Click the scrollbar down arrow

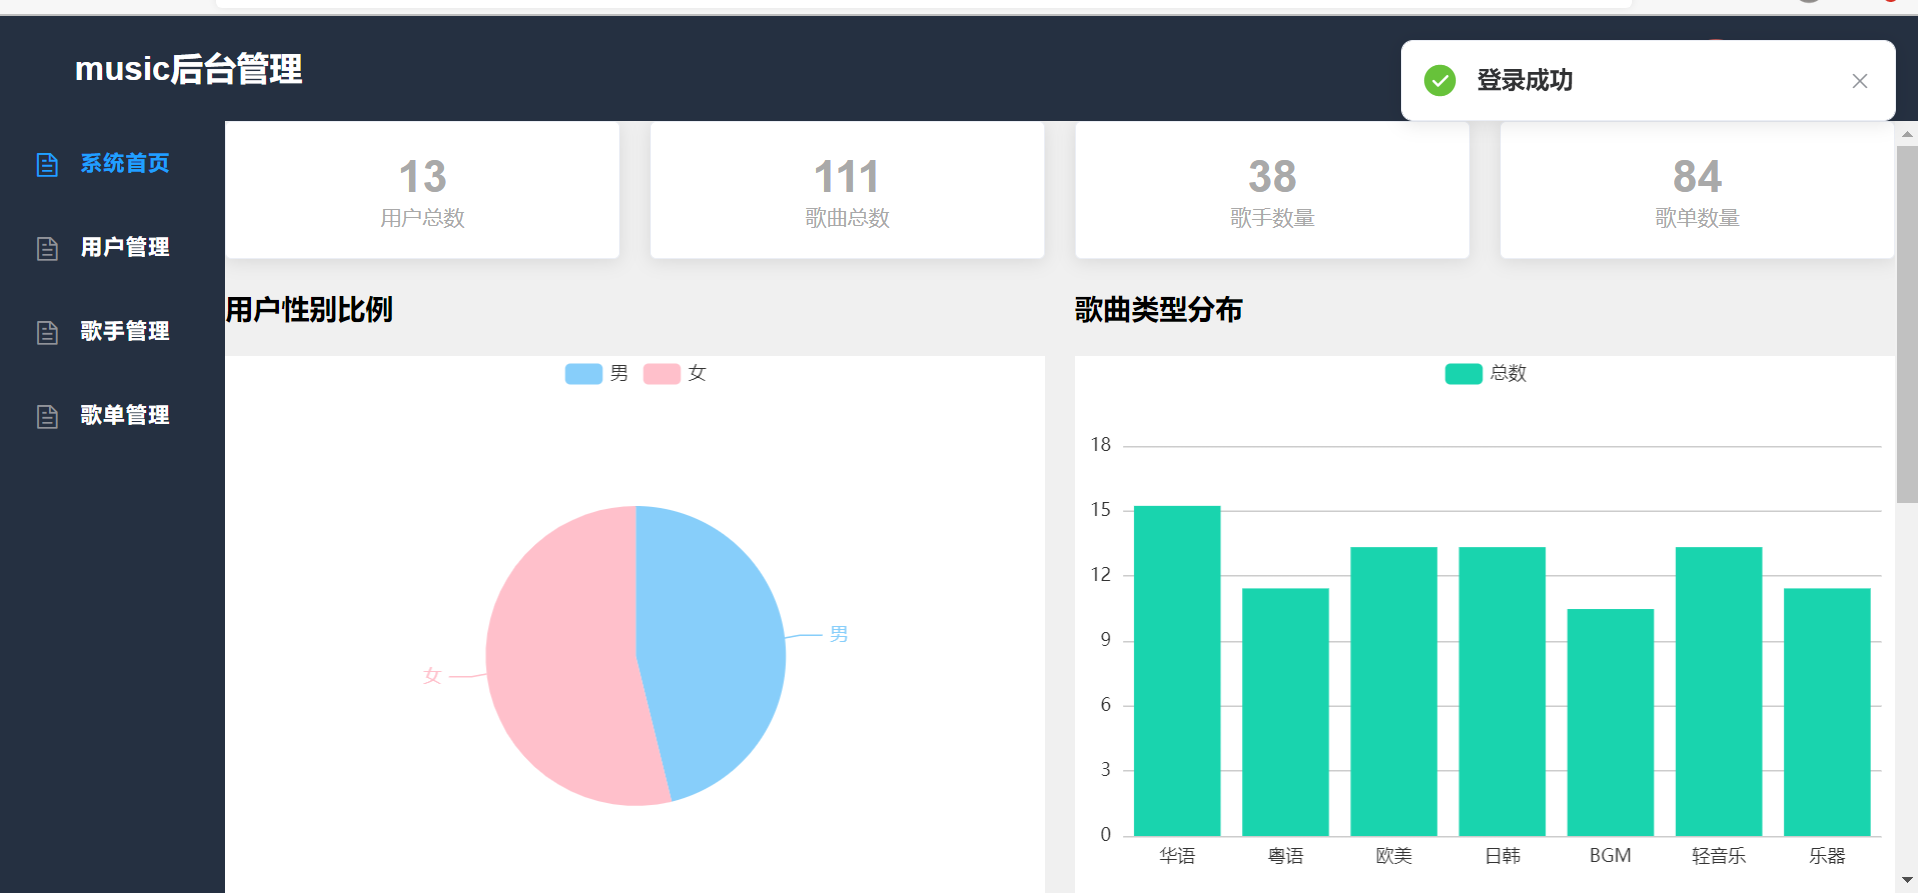coord(1907,880)
